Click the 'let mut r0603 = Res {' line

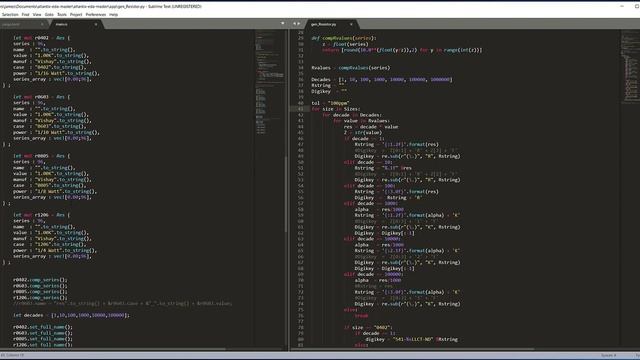pos(41,97)
